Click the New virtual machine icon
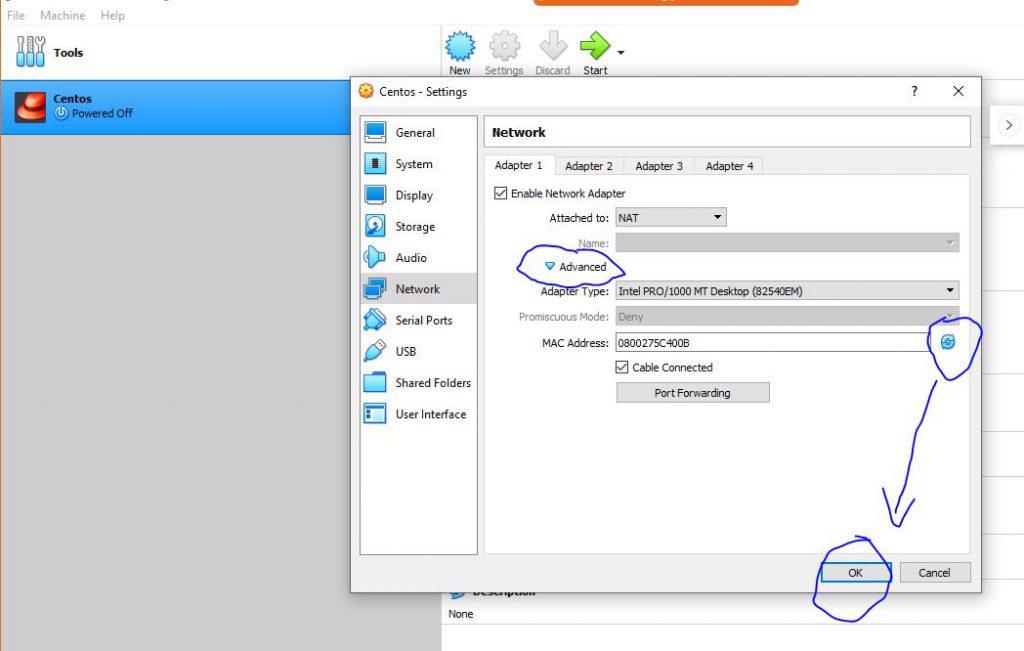Screen dimensions: 1024x651 click(x=460, y=47)
